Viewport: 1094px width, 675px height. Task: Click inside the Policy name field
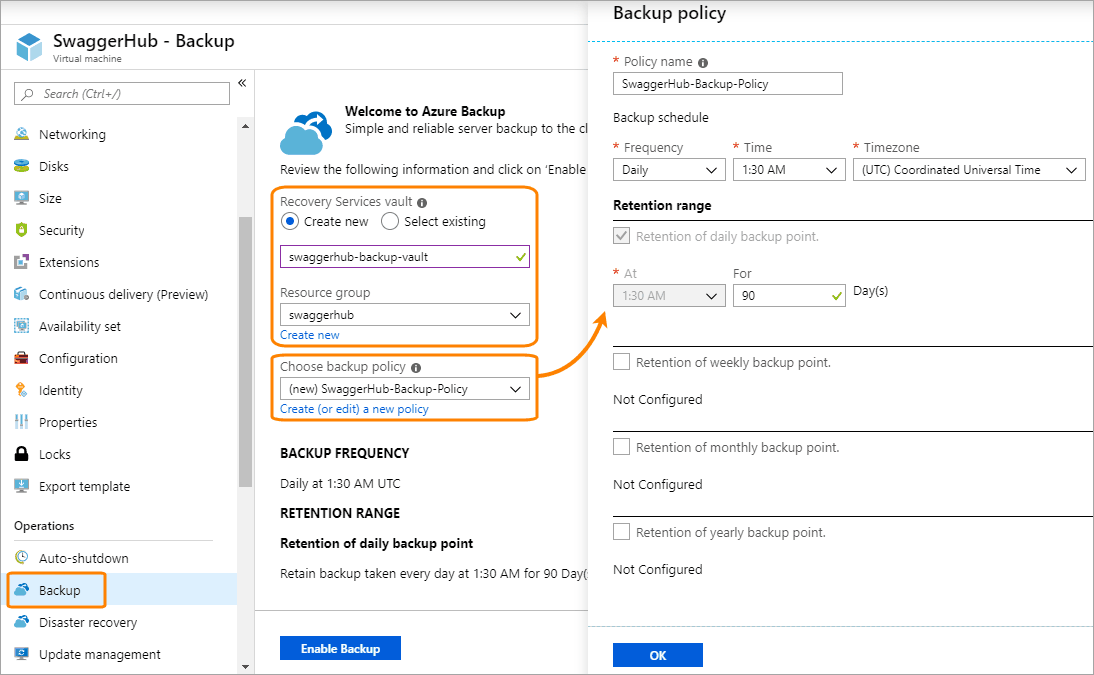tap(727, 83)
